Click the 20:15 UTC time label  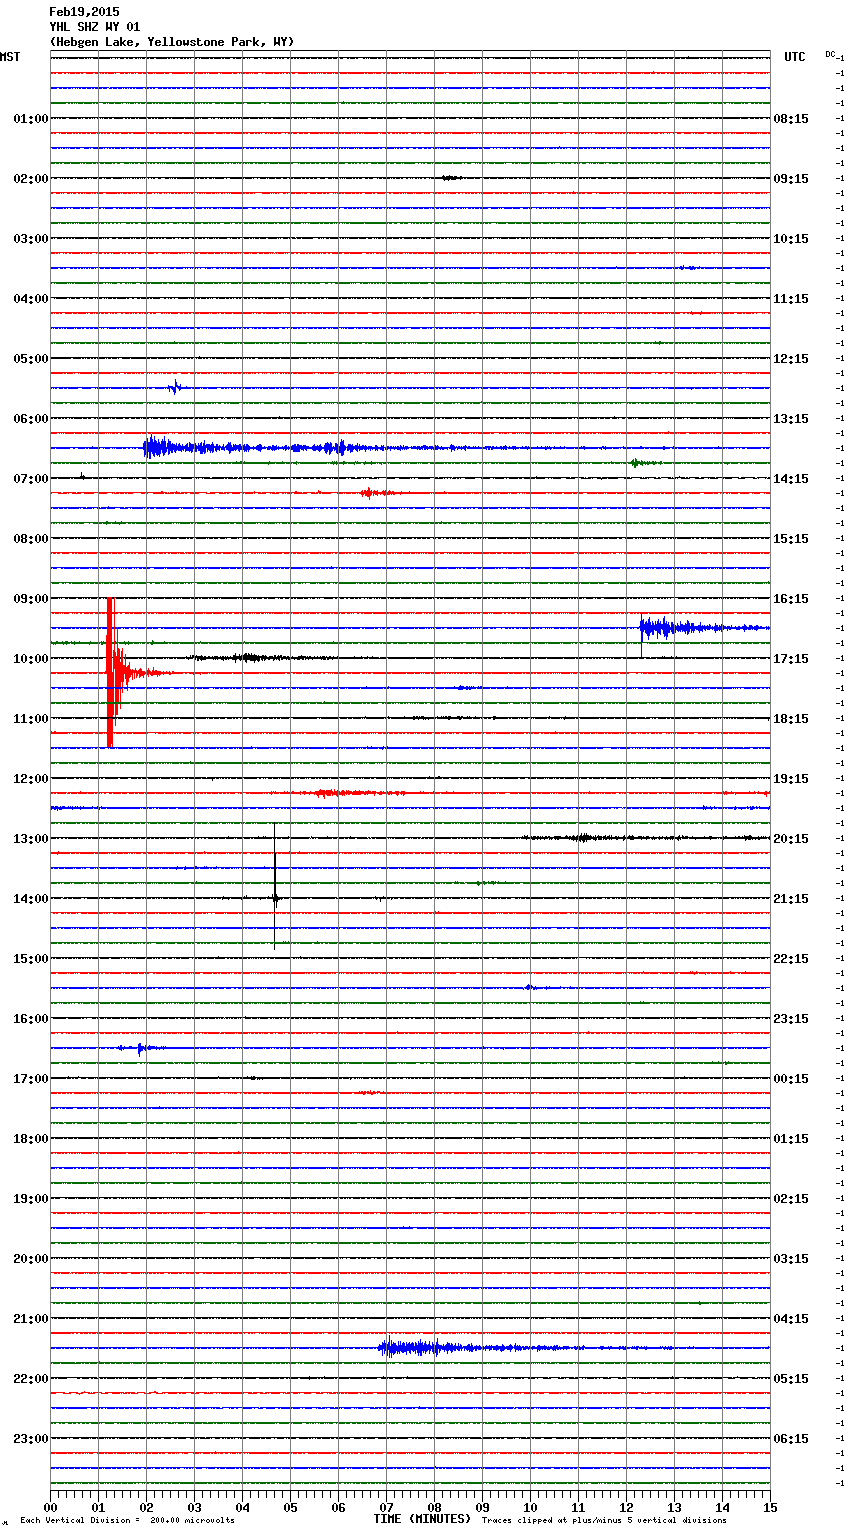pos(791,839)
